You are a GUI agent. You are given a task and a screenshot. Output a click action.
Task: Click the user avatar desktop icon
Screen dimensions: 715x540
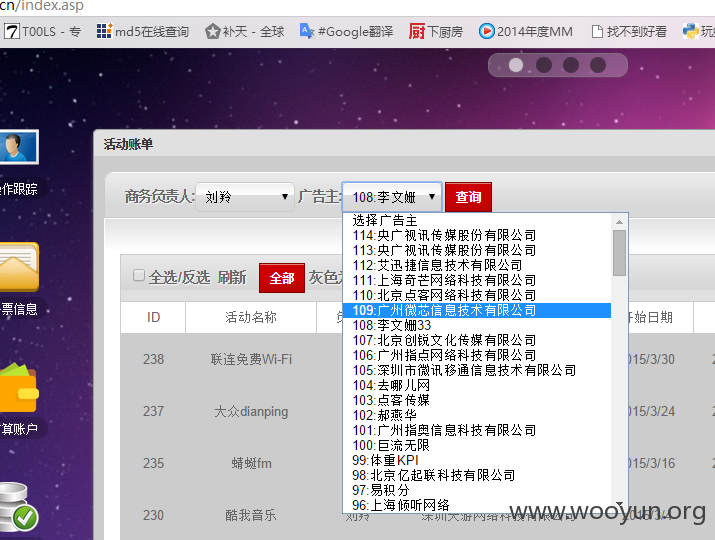tap(17, 147)
